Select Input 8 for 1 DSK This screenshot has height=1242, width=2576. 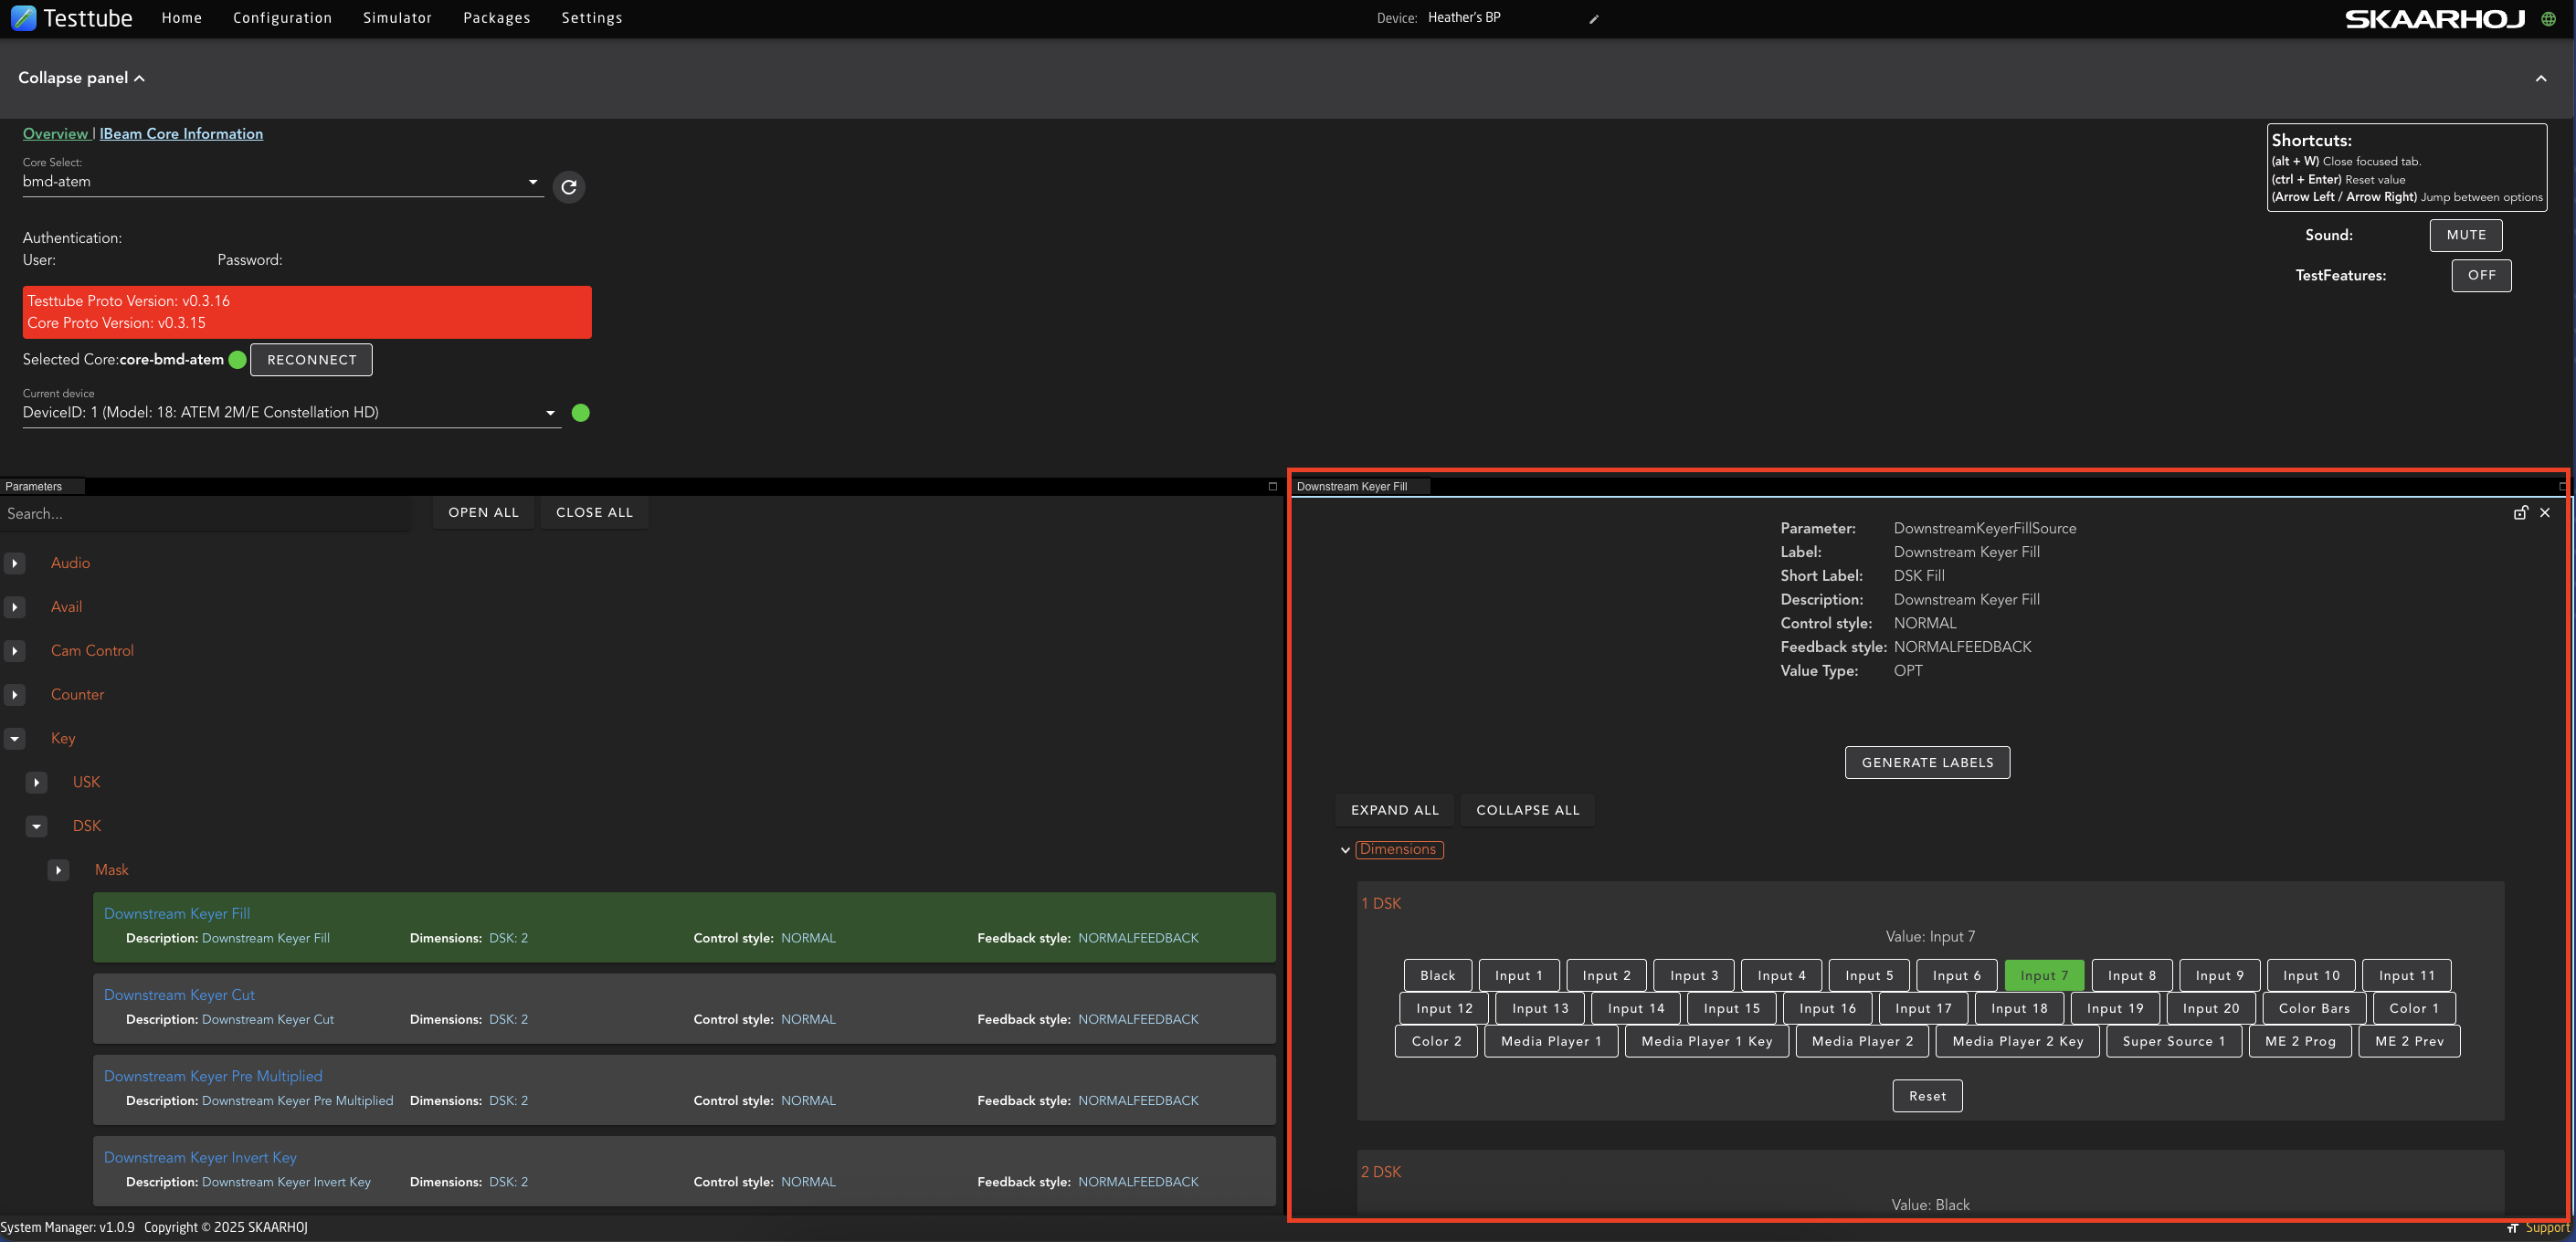(x=2131, y=975)
